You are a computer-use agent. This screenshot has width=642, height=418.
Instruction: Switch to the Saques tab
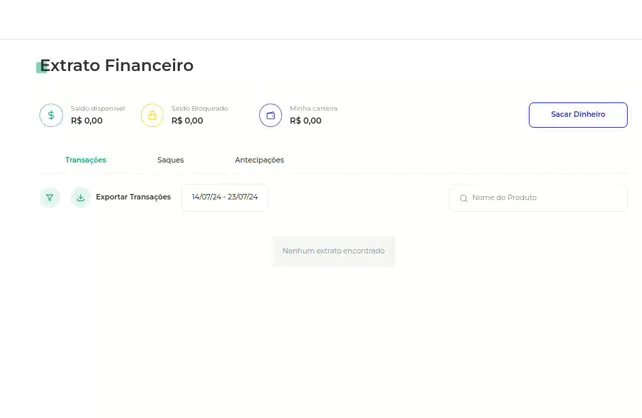170,160
